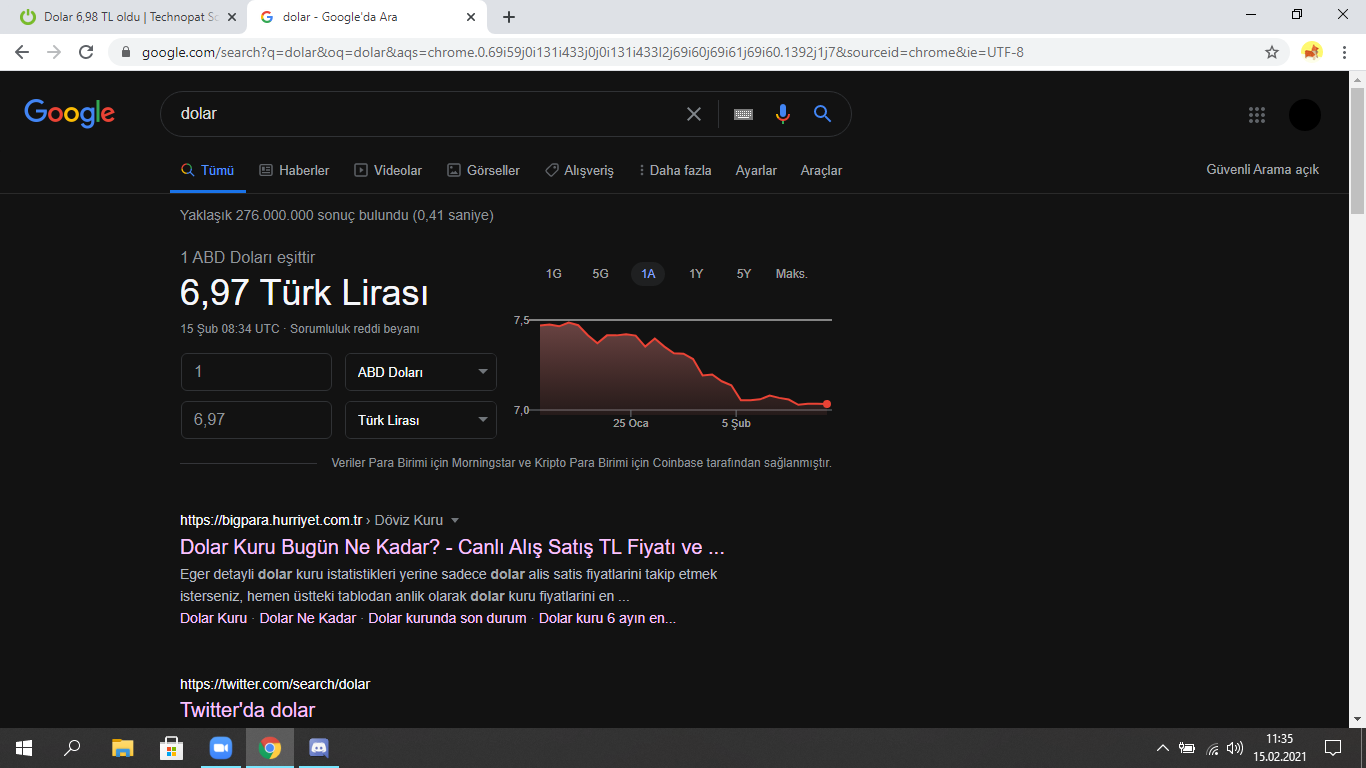Click Güvenli Arama açık link
1366x768 pixels.
1263,170
